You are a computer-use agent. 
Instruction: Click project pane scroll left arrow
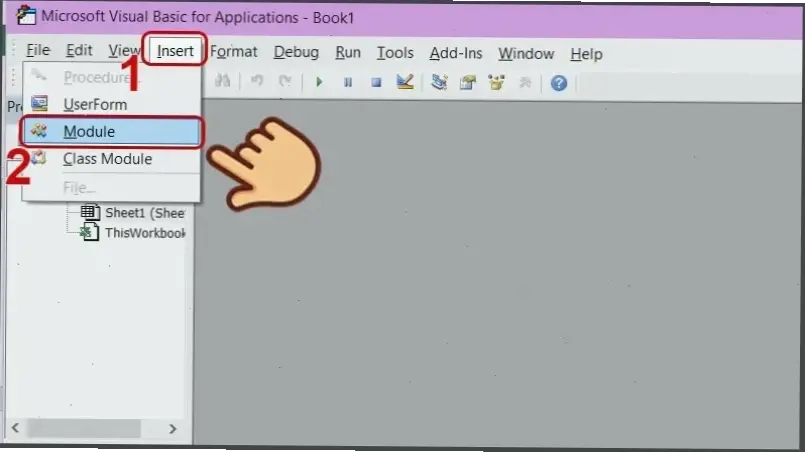coord(15,428)
